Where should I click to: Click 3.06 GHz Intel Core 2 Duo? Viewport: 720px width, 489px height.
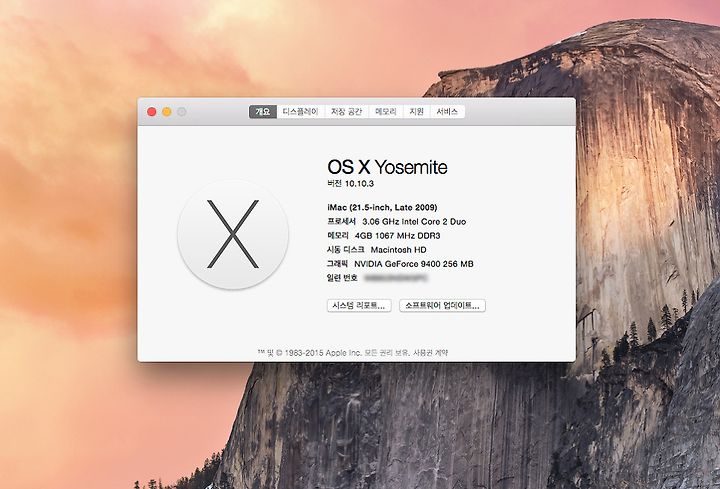[414, 222]
